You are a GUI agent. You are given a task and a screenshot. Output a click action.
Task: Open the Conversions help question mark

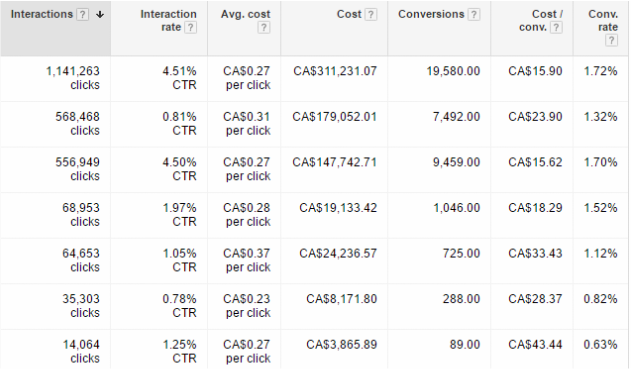pyautogui.click(x=474, y=15)
